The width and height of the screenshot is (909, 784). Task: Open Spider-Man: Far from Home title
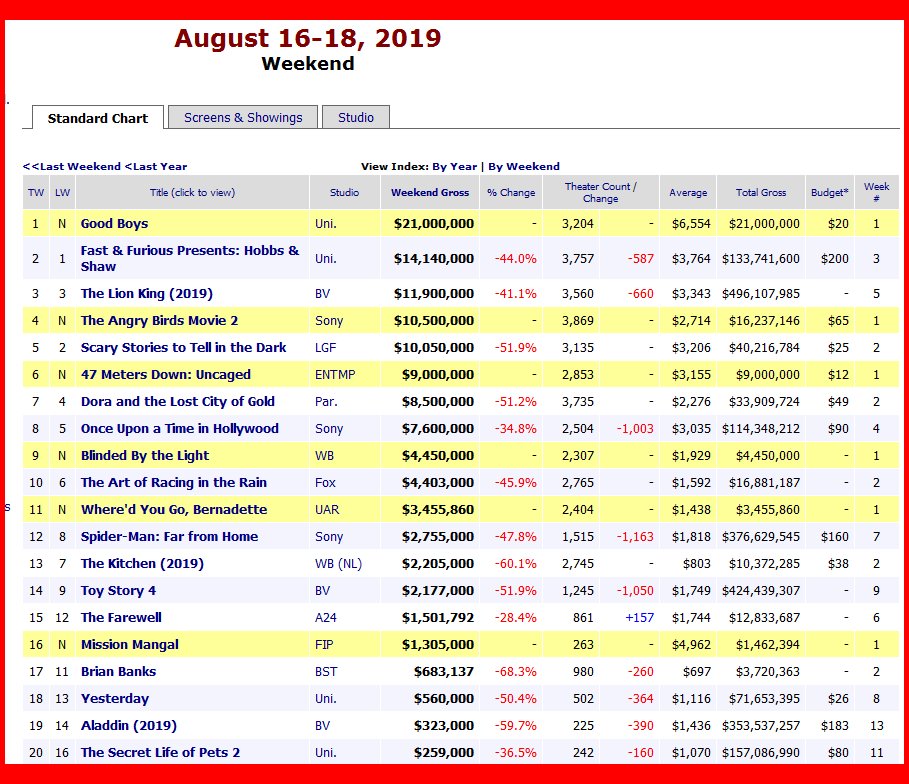[169, 537]
